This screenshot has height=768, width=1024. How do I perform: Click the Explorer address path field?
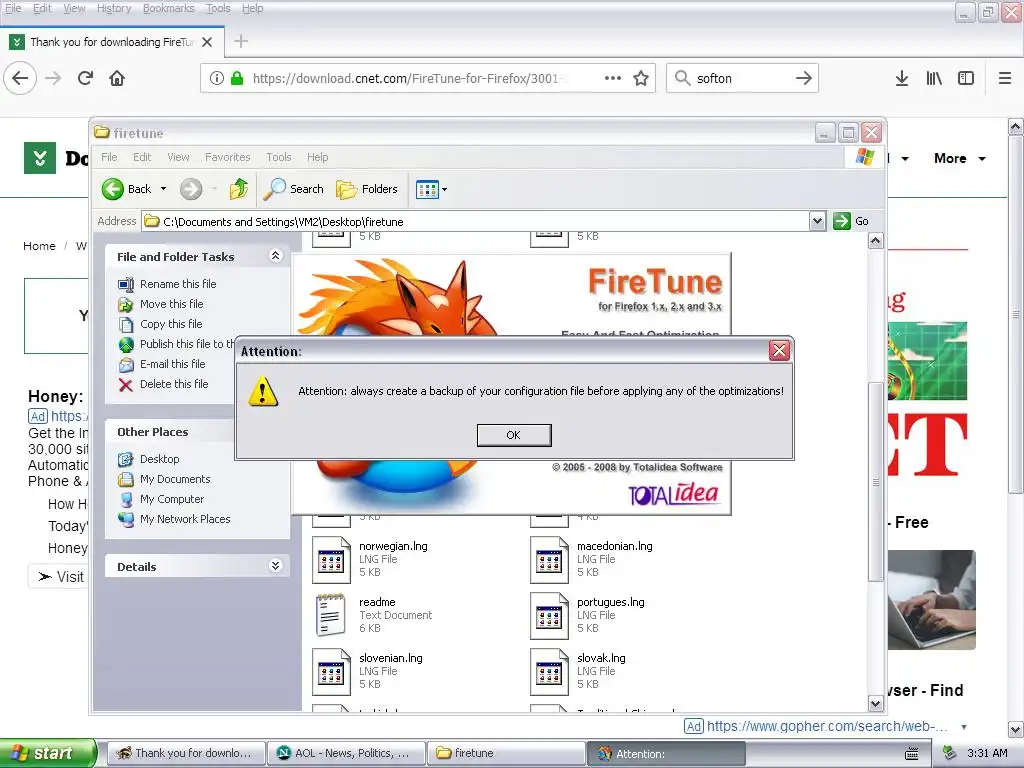point(475,221)
